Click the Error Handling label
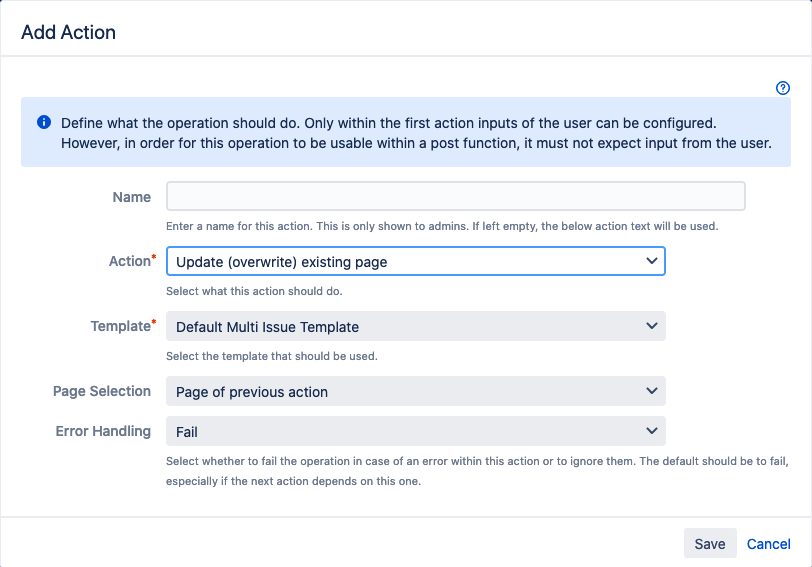The width and height of the screenshot is (812, 567). tap(103, 431)
